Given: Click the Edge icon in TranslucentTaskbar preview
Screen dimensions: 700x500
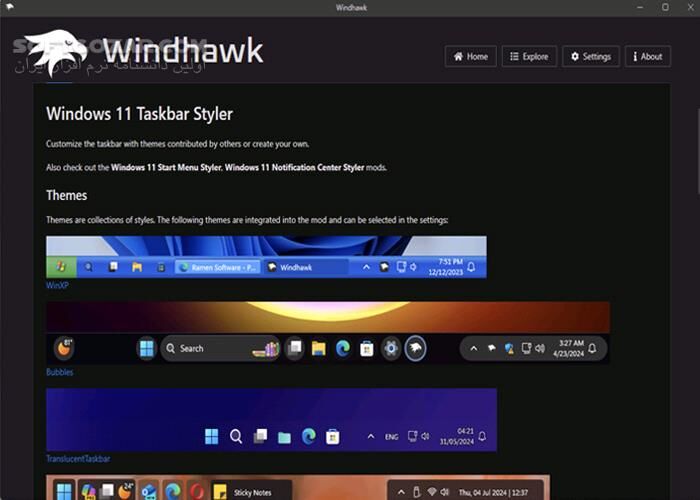Looking at the screenshot, I should 308,436.
